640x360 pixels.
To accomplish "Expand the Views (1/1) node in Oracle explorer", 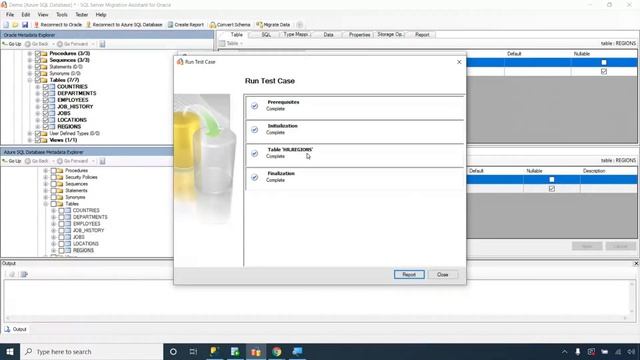I will [29, 140].
